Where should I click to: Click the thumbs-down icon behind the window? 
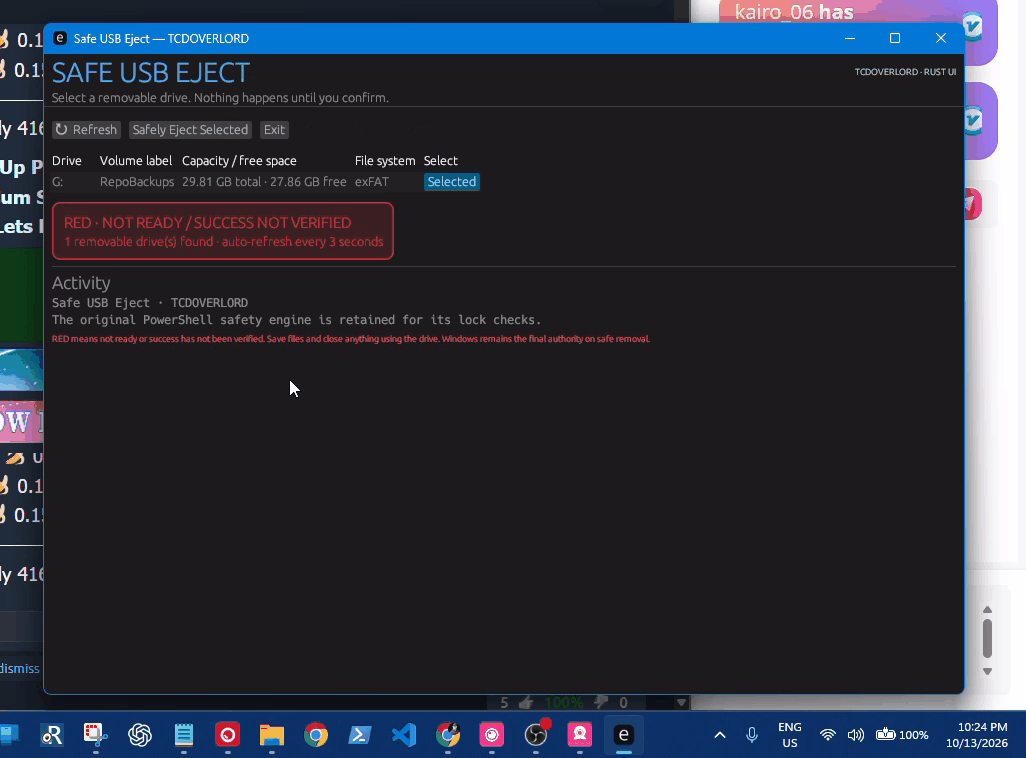tap(602, 702)
